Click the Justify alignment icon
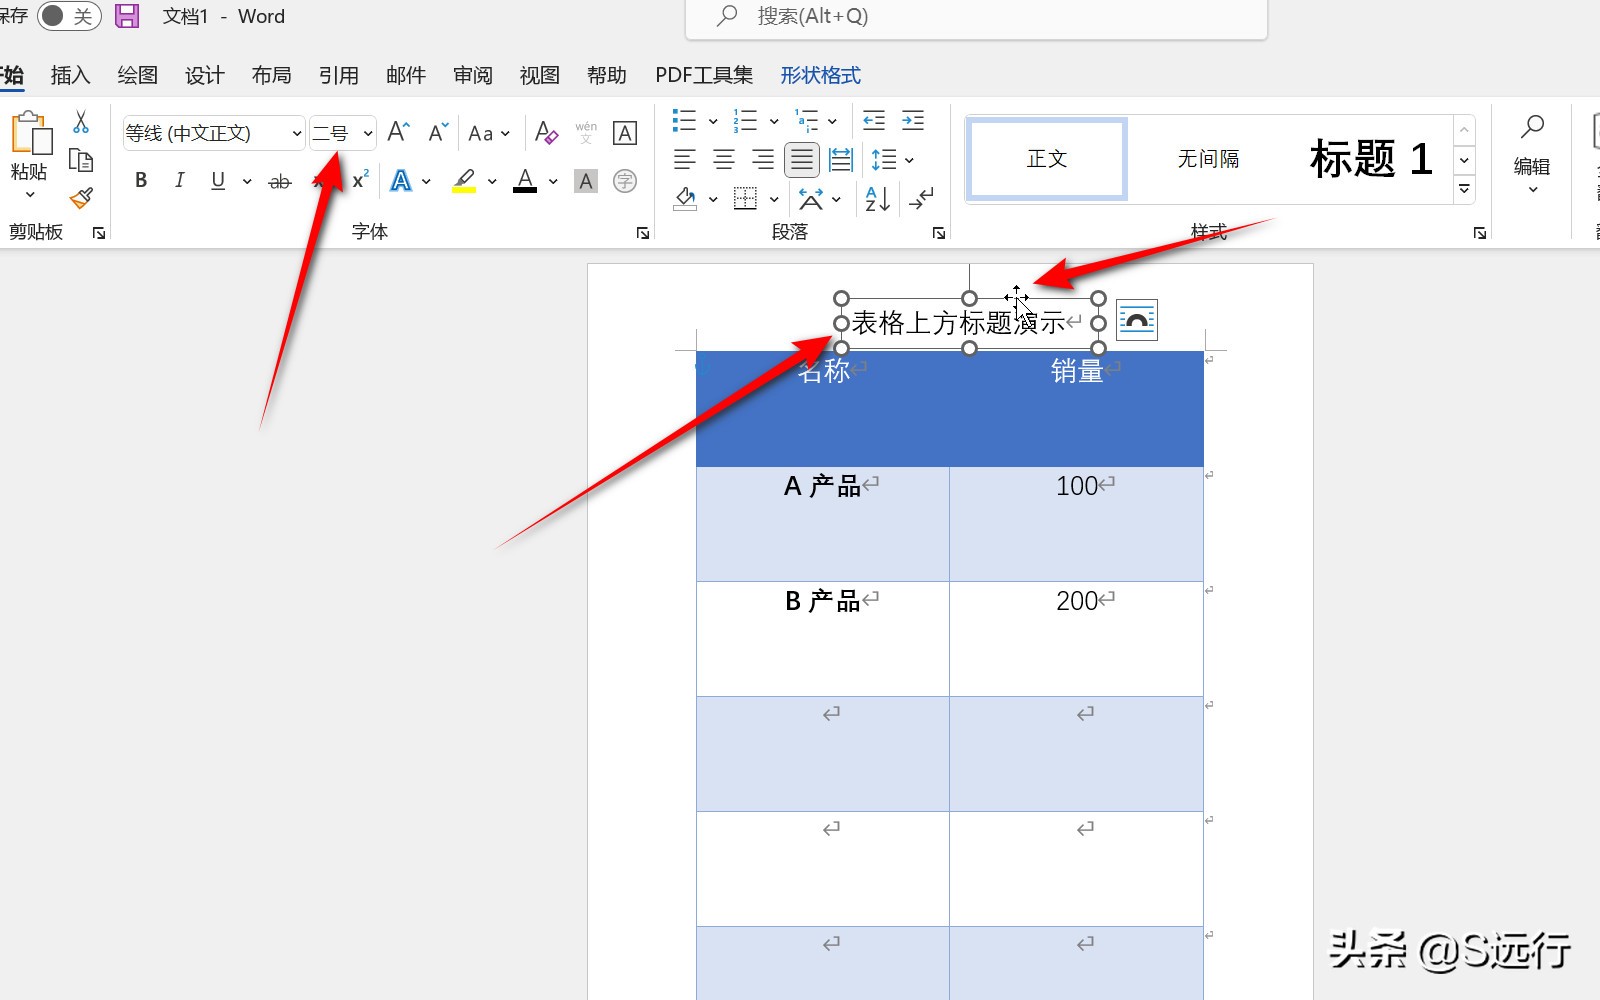1600x1000 pixels. (x=802, y=159)
